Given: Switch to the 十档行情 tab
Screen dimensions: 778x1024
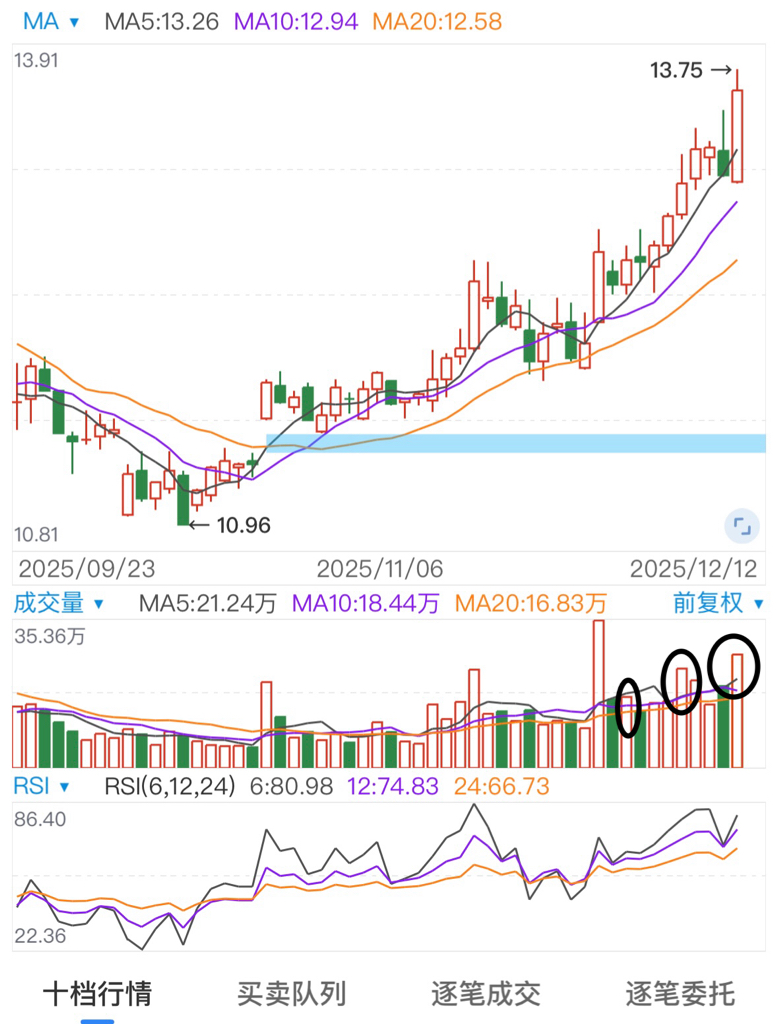Looking at the screenshot, I should click(x=97, y=994).
